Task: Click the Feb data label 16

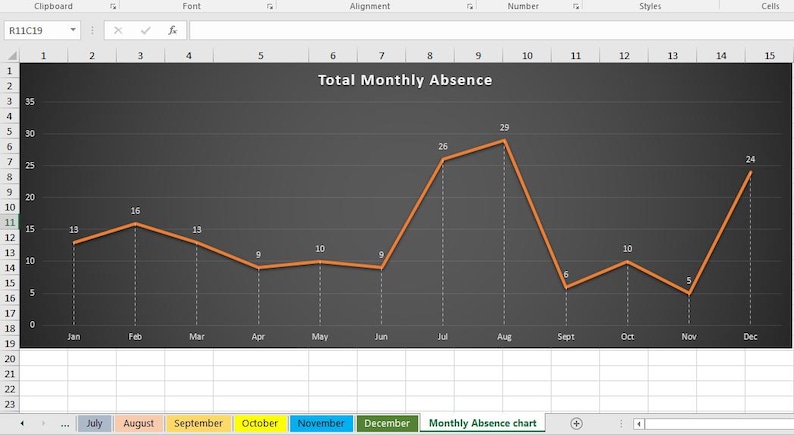Action: 135,211
